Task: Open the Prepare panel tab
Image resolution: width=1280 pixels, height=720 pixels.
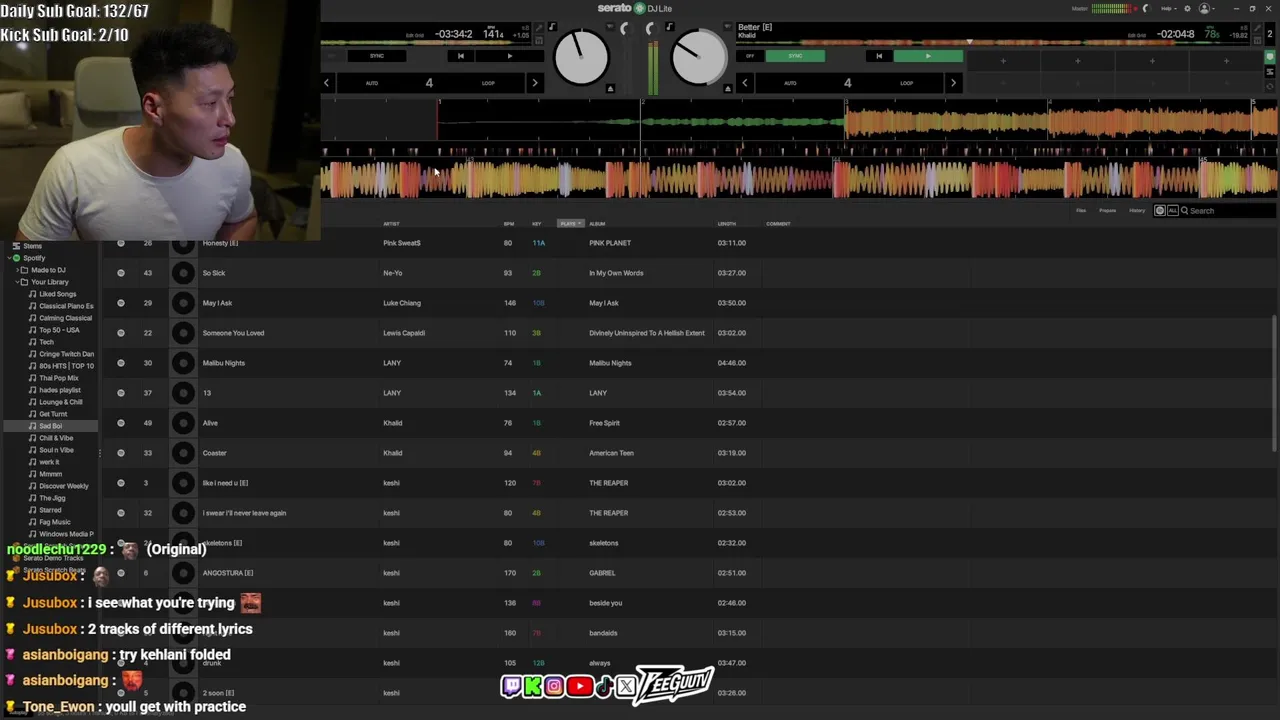Action: [x=1108, y=211]
